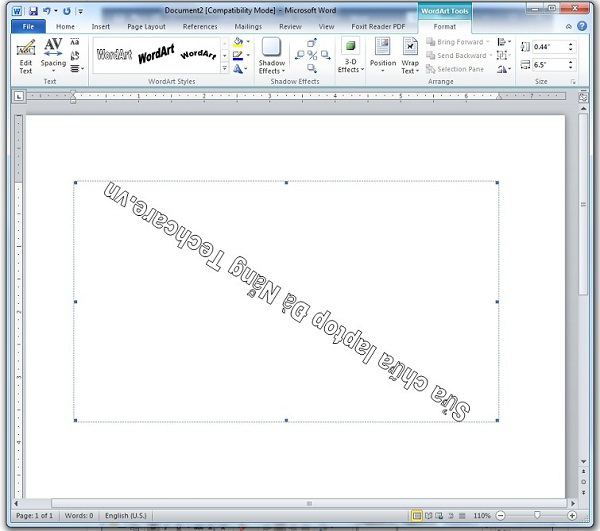Click the Save icon in Quick Access
The width and height of the screenshot is (600, 531).
pos(33,11)
